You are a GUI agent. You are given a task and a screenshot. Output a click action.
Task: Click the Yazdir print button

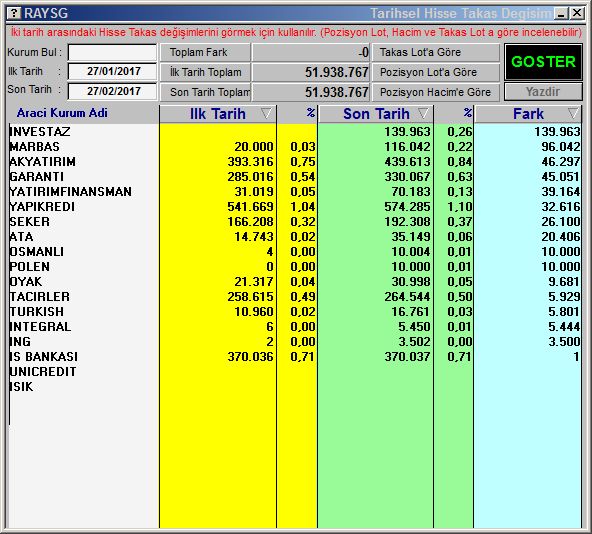543,92
